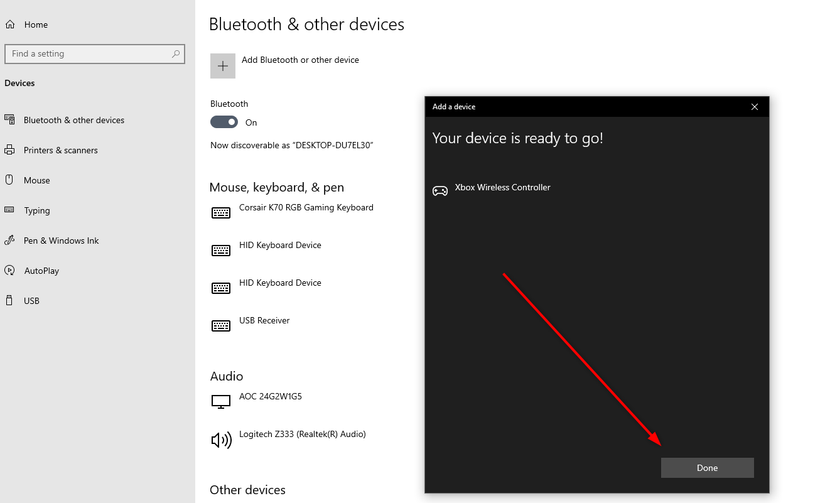Click the Printers & scanners printer icon

point(9,150)
